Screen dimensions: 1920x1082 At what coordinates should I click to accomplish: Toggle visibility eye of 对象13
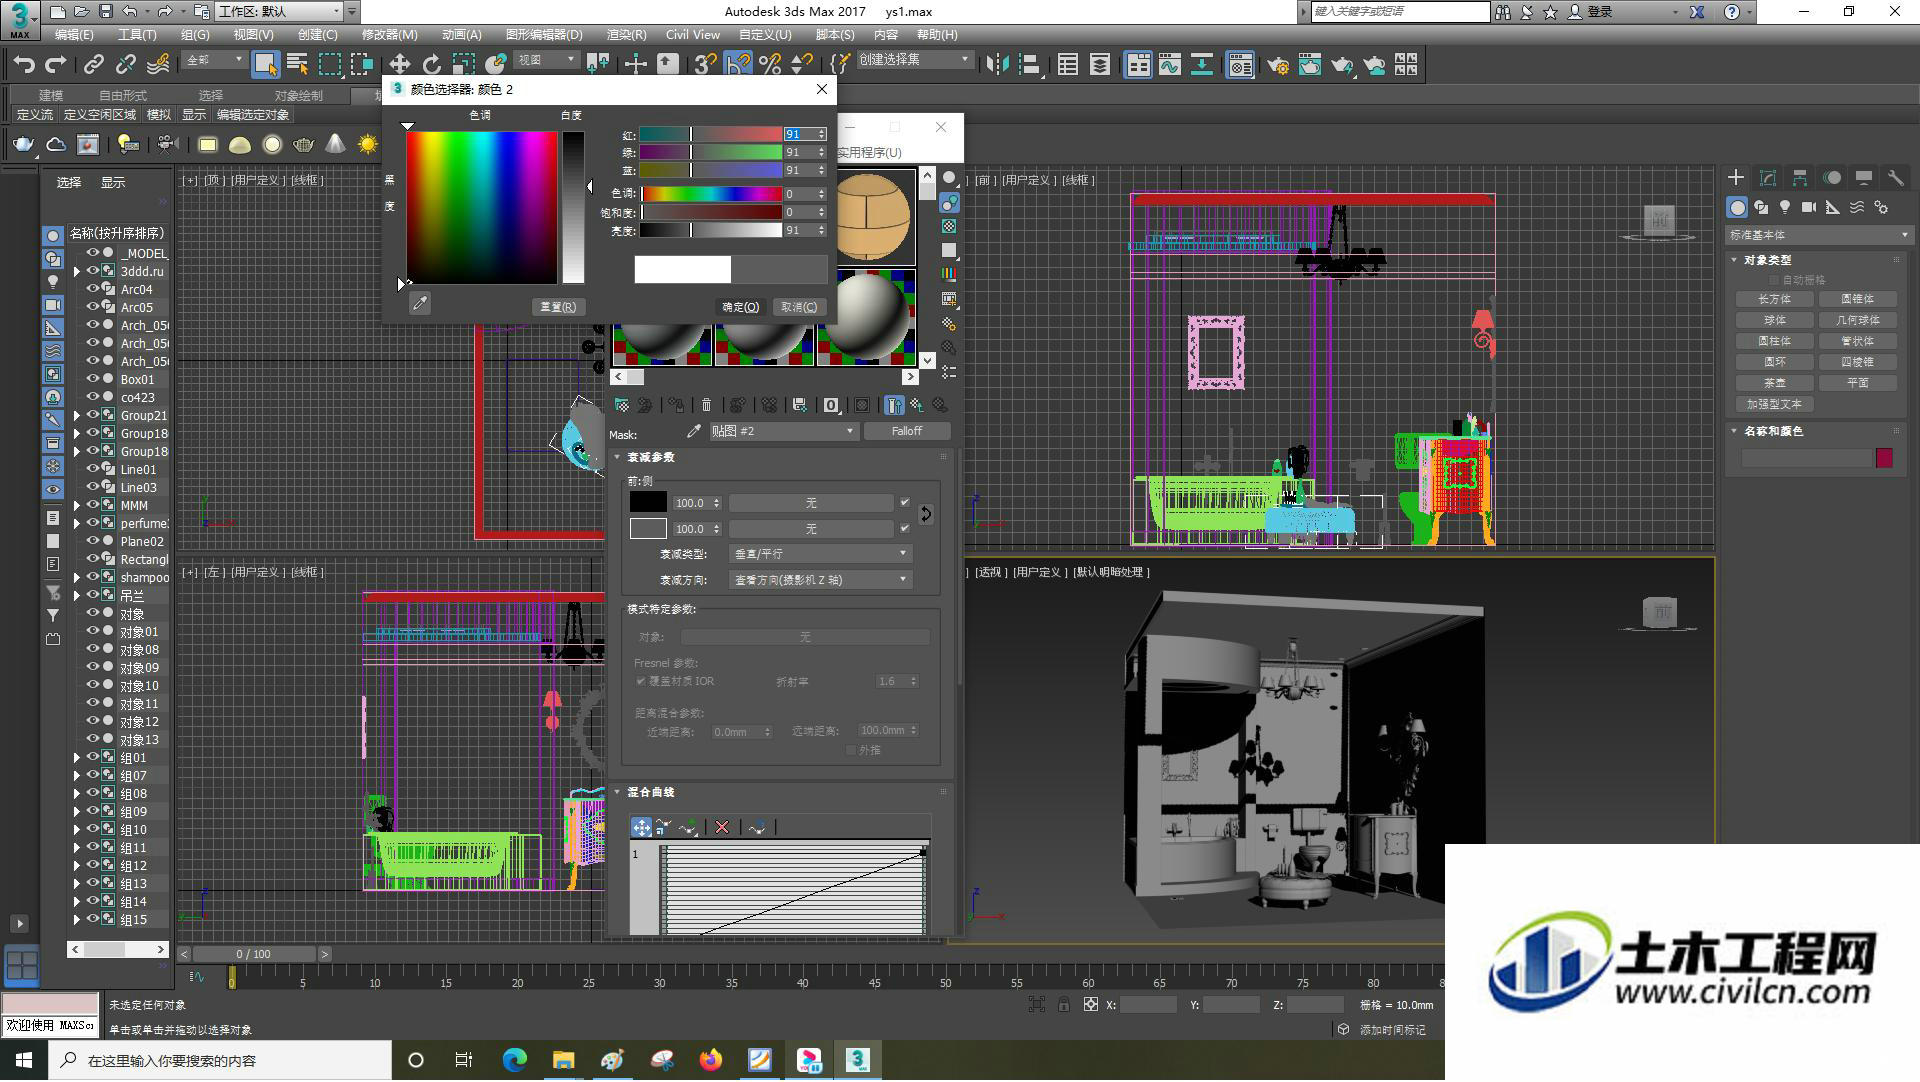[92, 739]
